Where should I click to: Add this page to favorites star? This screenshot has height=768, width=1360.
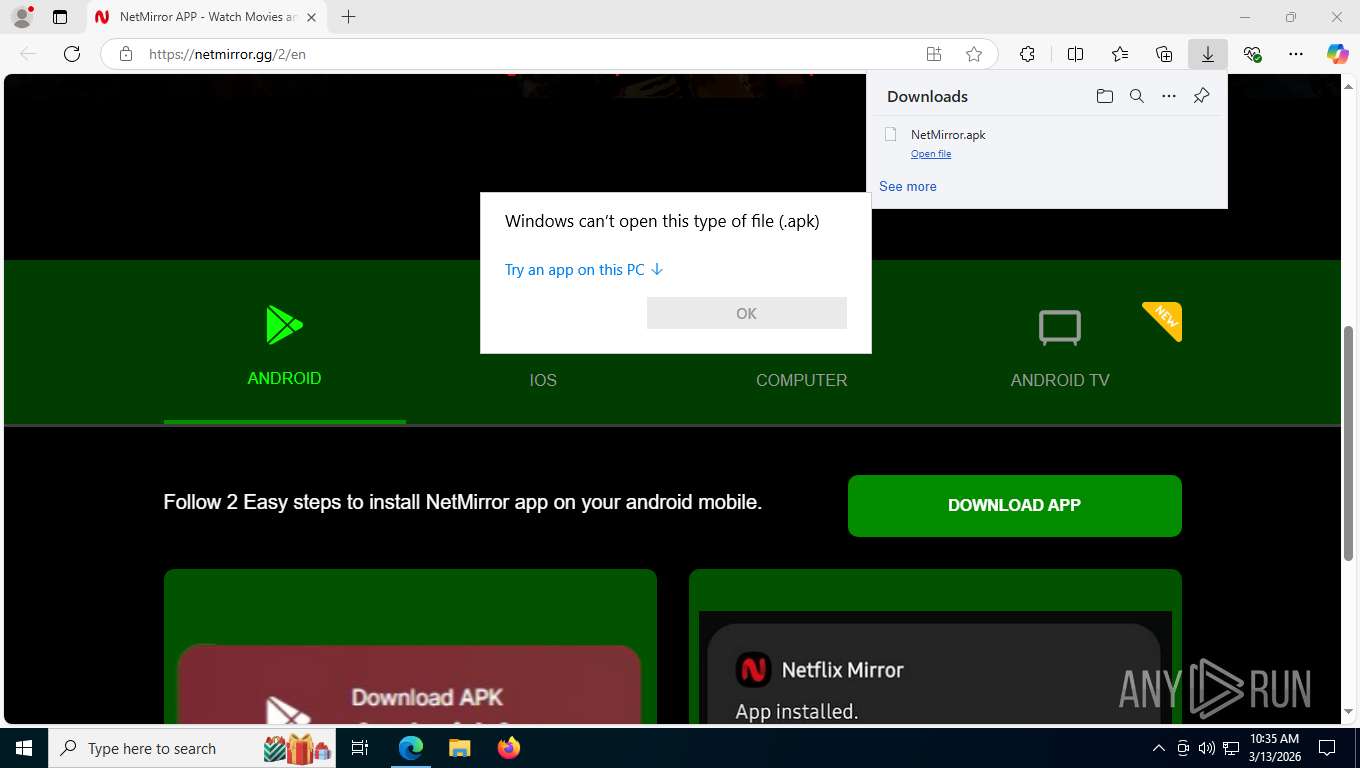(x=974, y=54)
